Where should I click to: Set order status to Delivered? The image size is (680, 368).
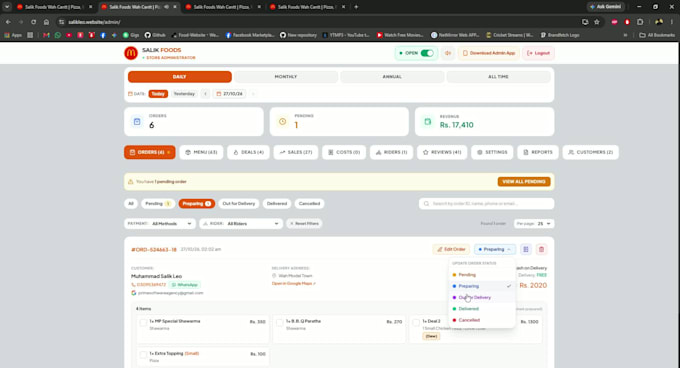pyautogui.click(x=482, y=309)
